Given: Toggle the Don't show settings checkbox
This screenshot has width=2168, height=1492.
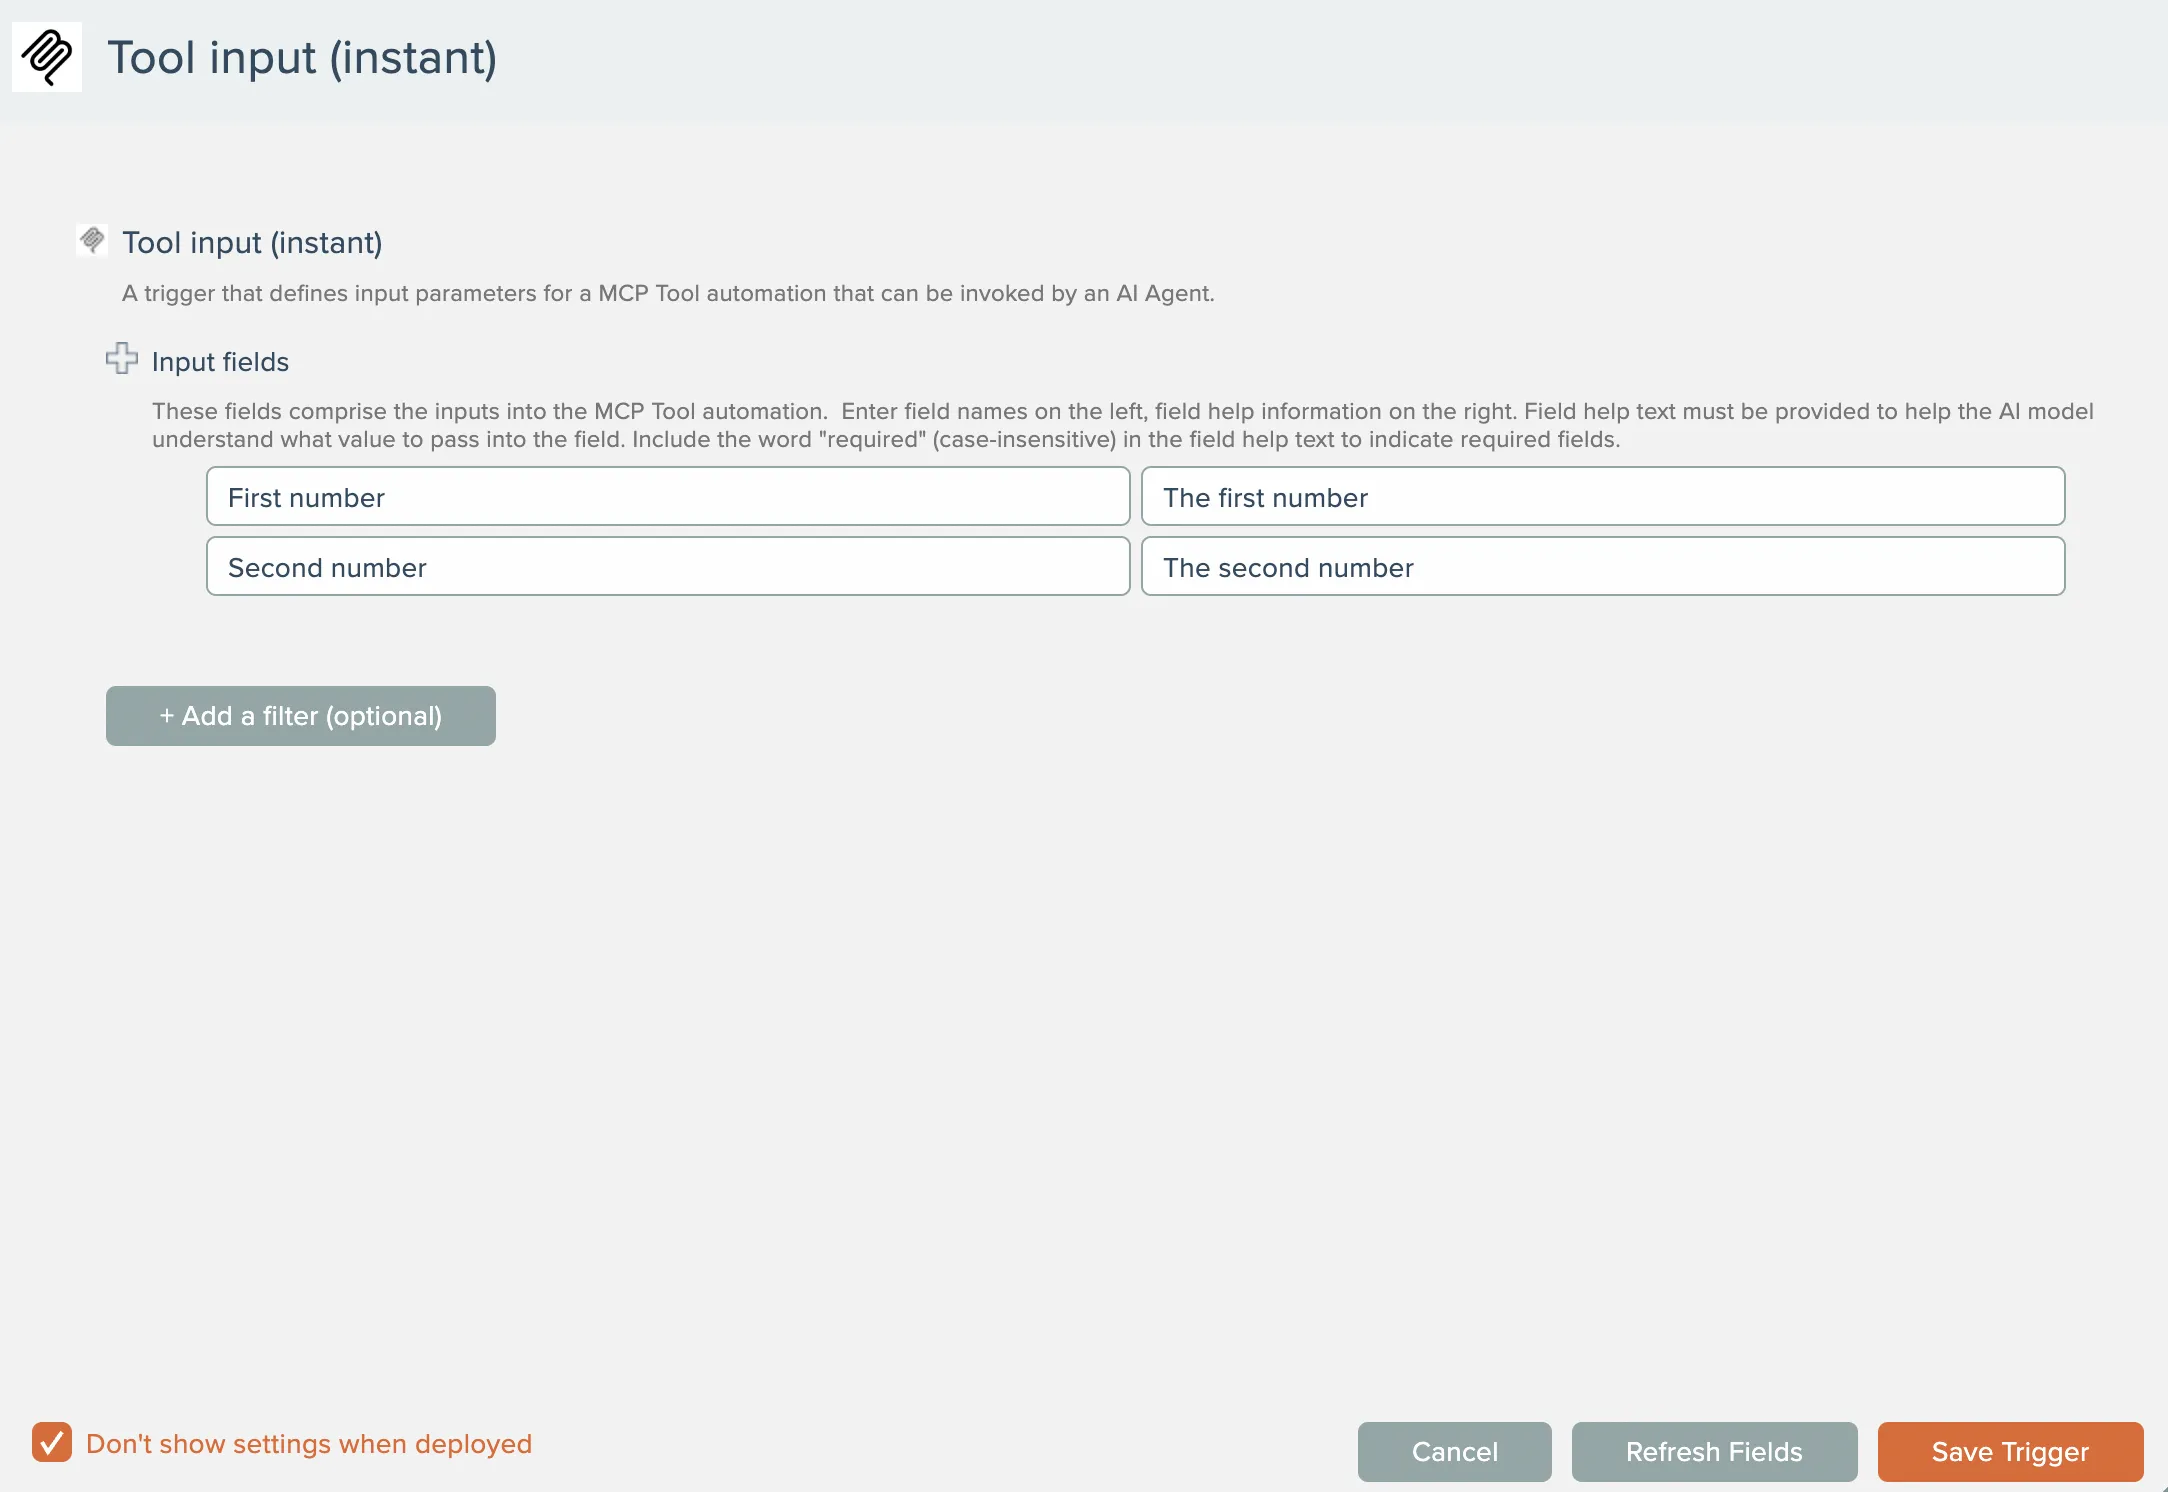Looking at the screenshot, I should click(52, 1442).
